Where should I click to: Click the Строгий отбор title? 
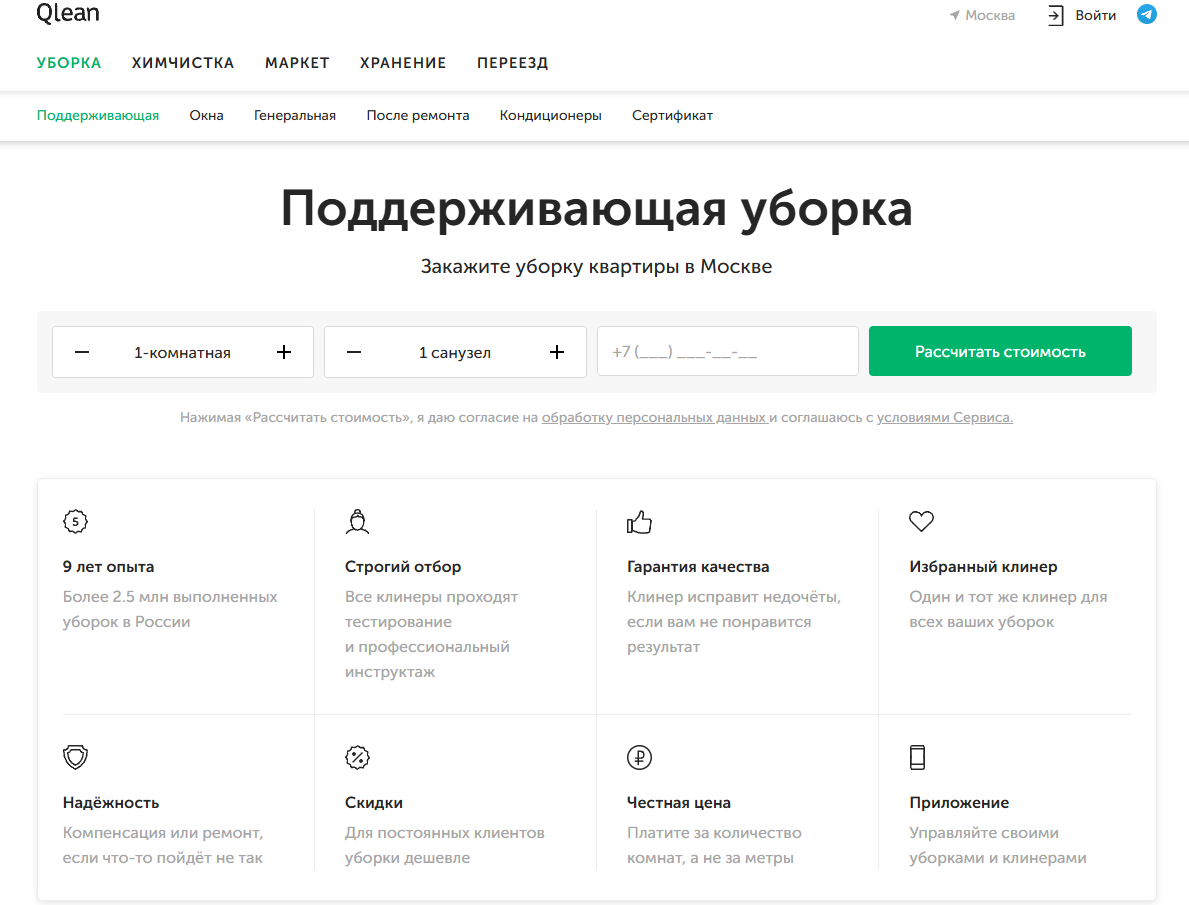pos(403,567)
